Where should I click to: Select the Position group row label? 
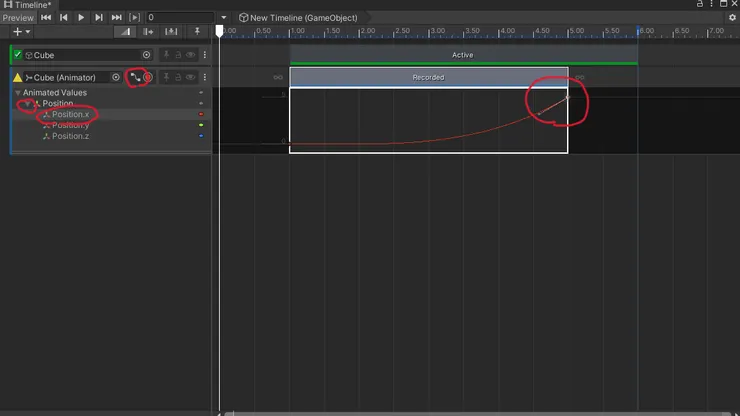[x=58, y=103]
